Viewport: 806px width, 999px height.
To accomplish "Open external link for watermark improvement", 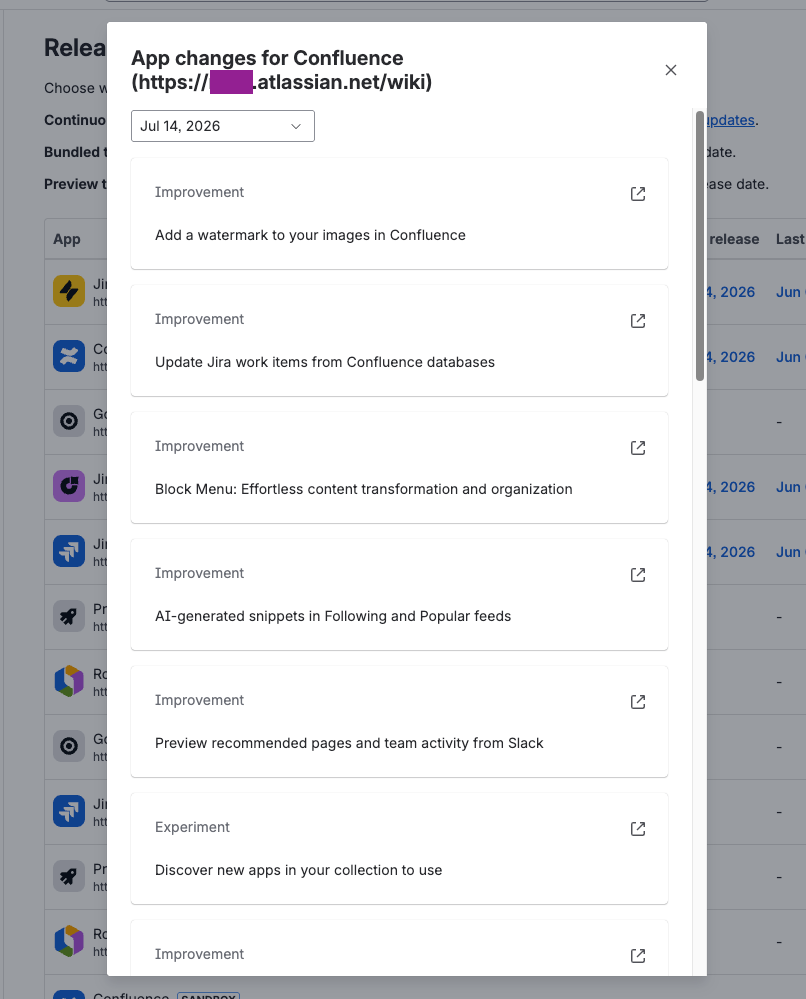I will pyautogui.click(x=638, y=194).
